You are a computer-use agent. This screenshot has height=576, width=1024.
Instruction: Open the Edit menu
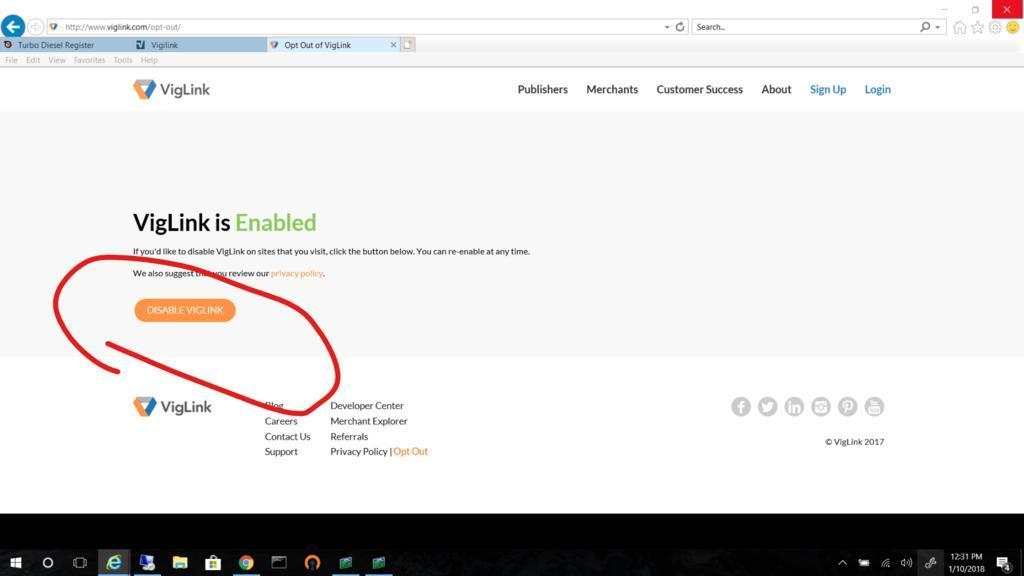33,60
